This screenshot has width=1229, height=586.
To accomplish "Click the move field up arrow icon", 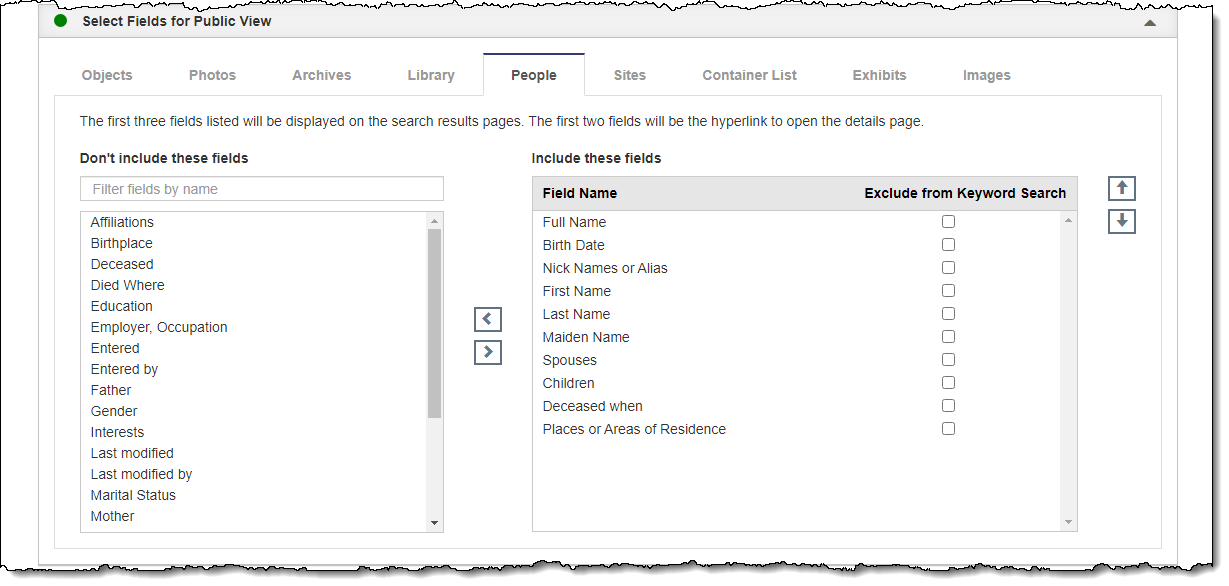I will click(x=1122, y=189).
